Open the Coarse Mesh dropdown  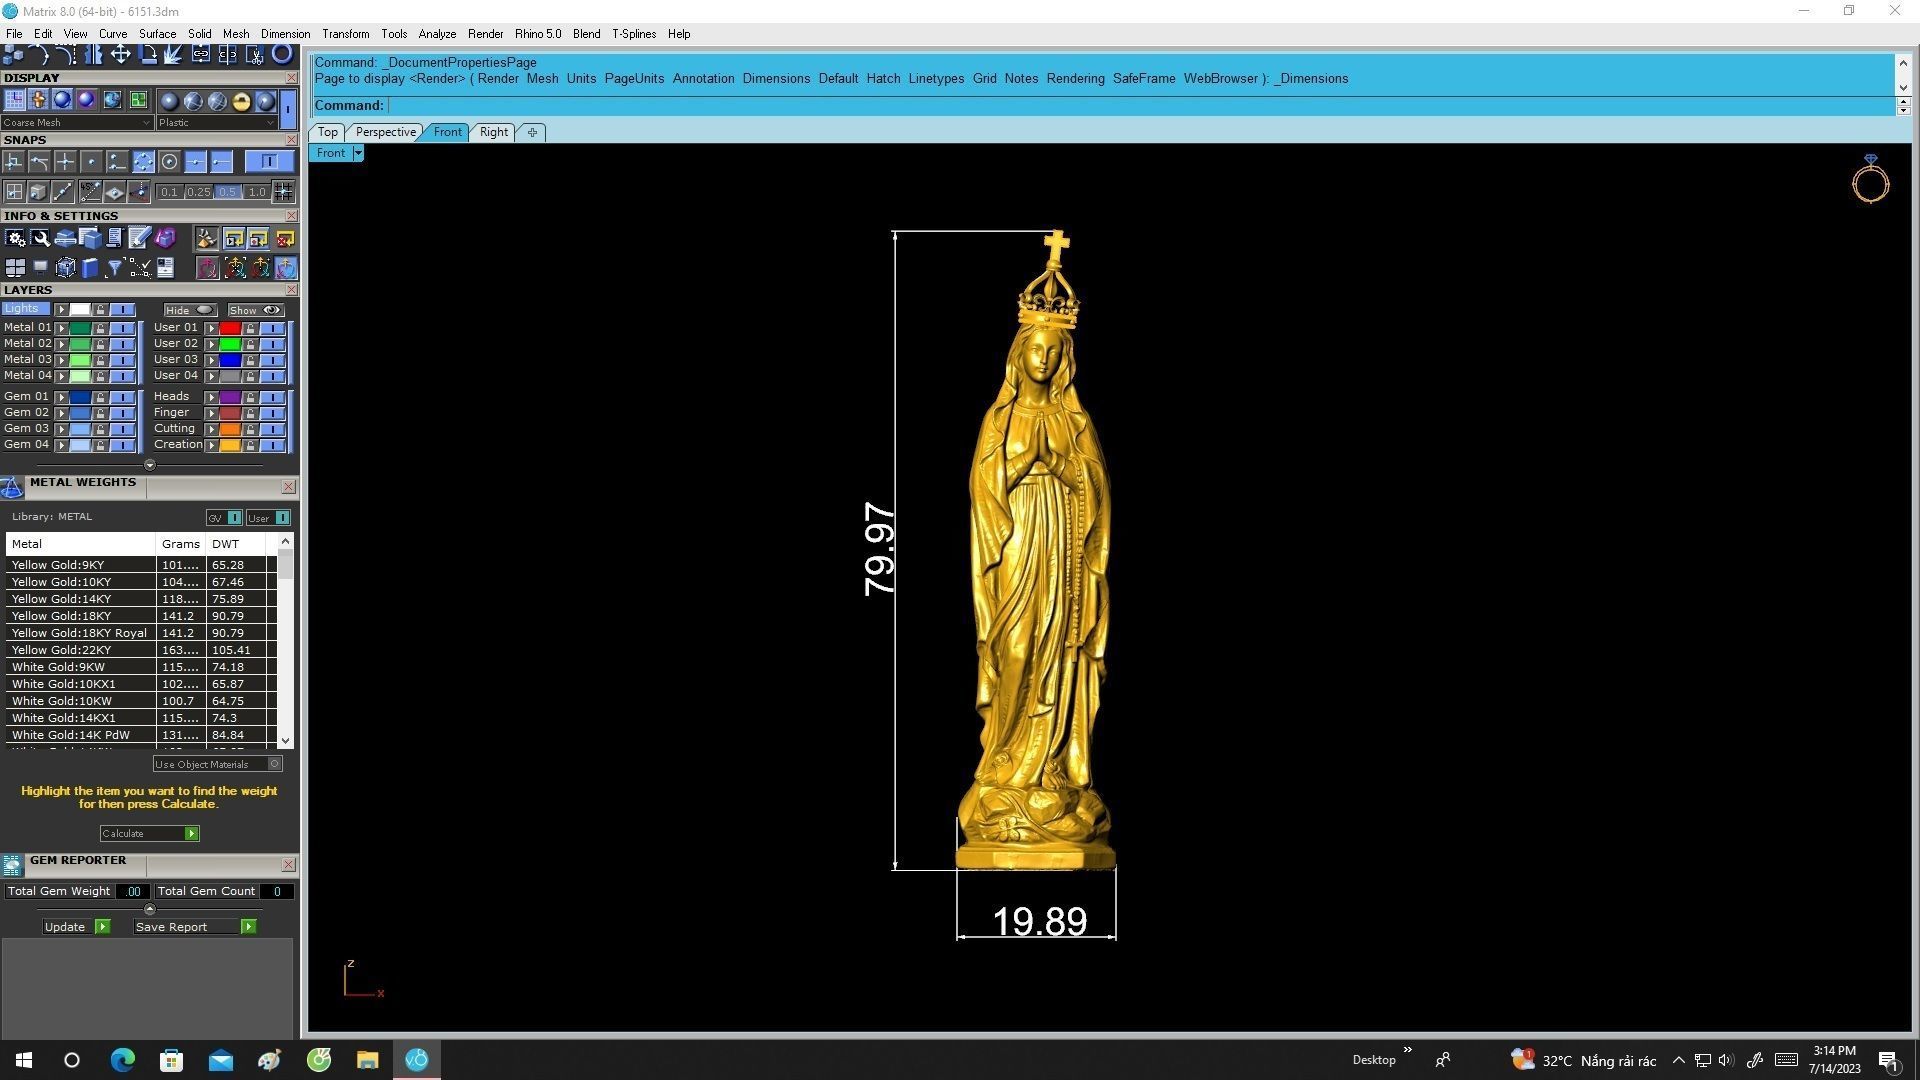[x=76, y=123]
